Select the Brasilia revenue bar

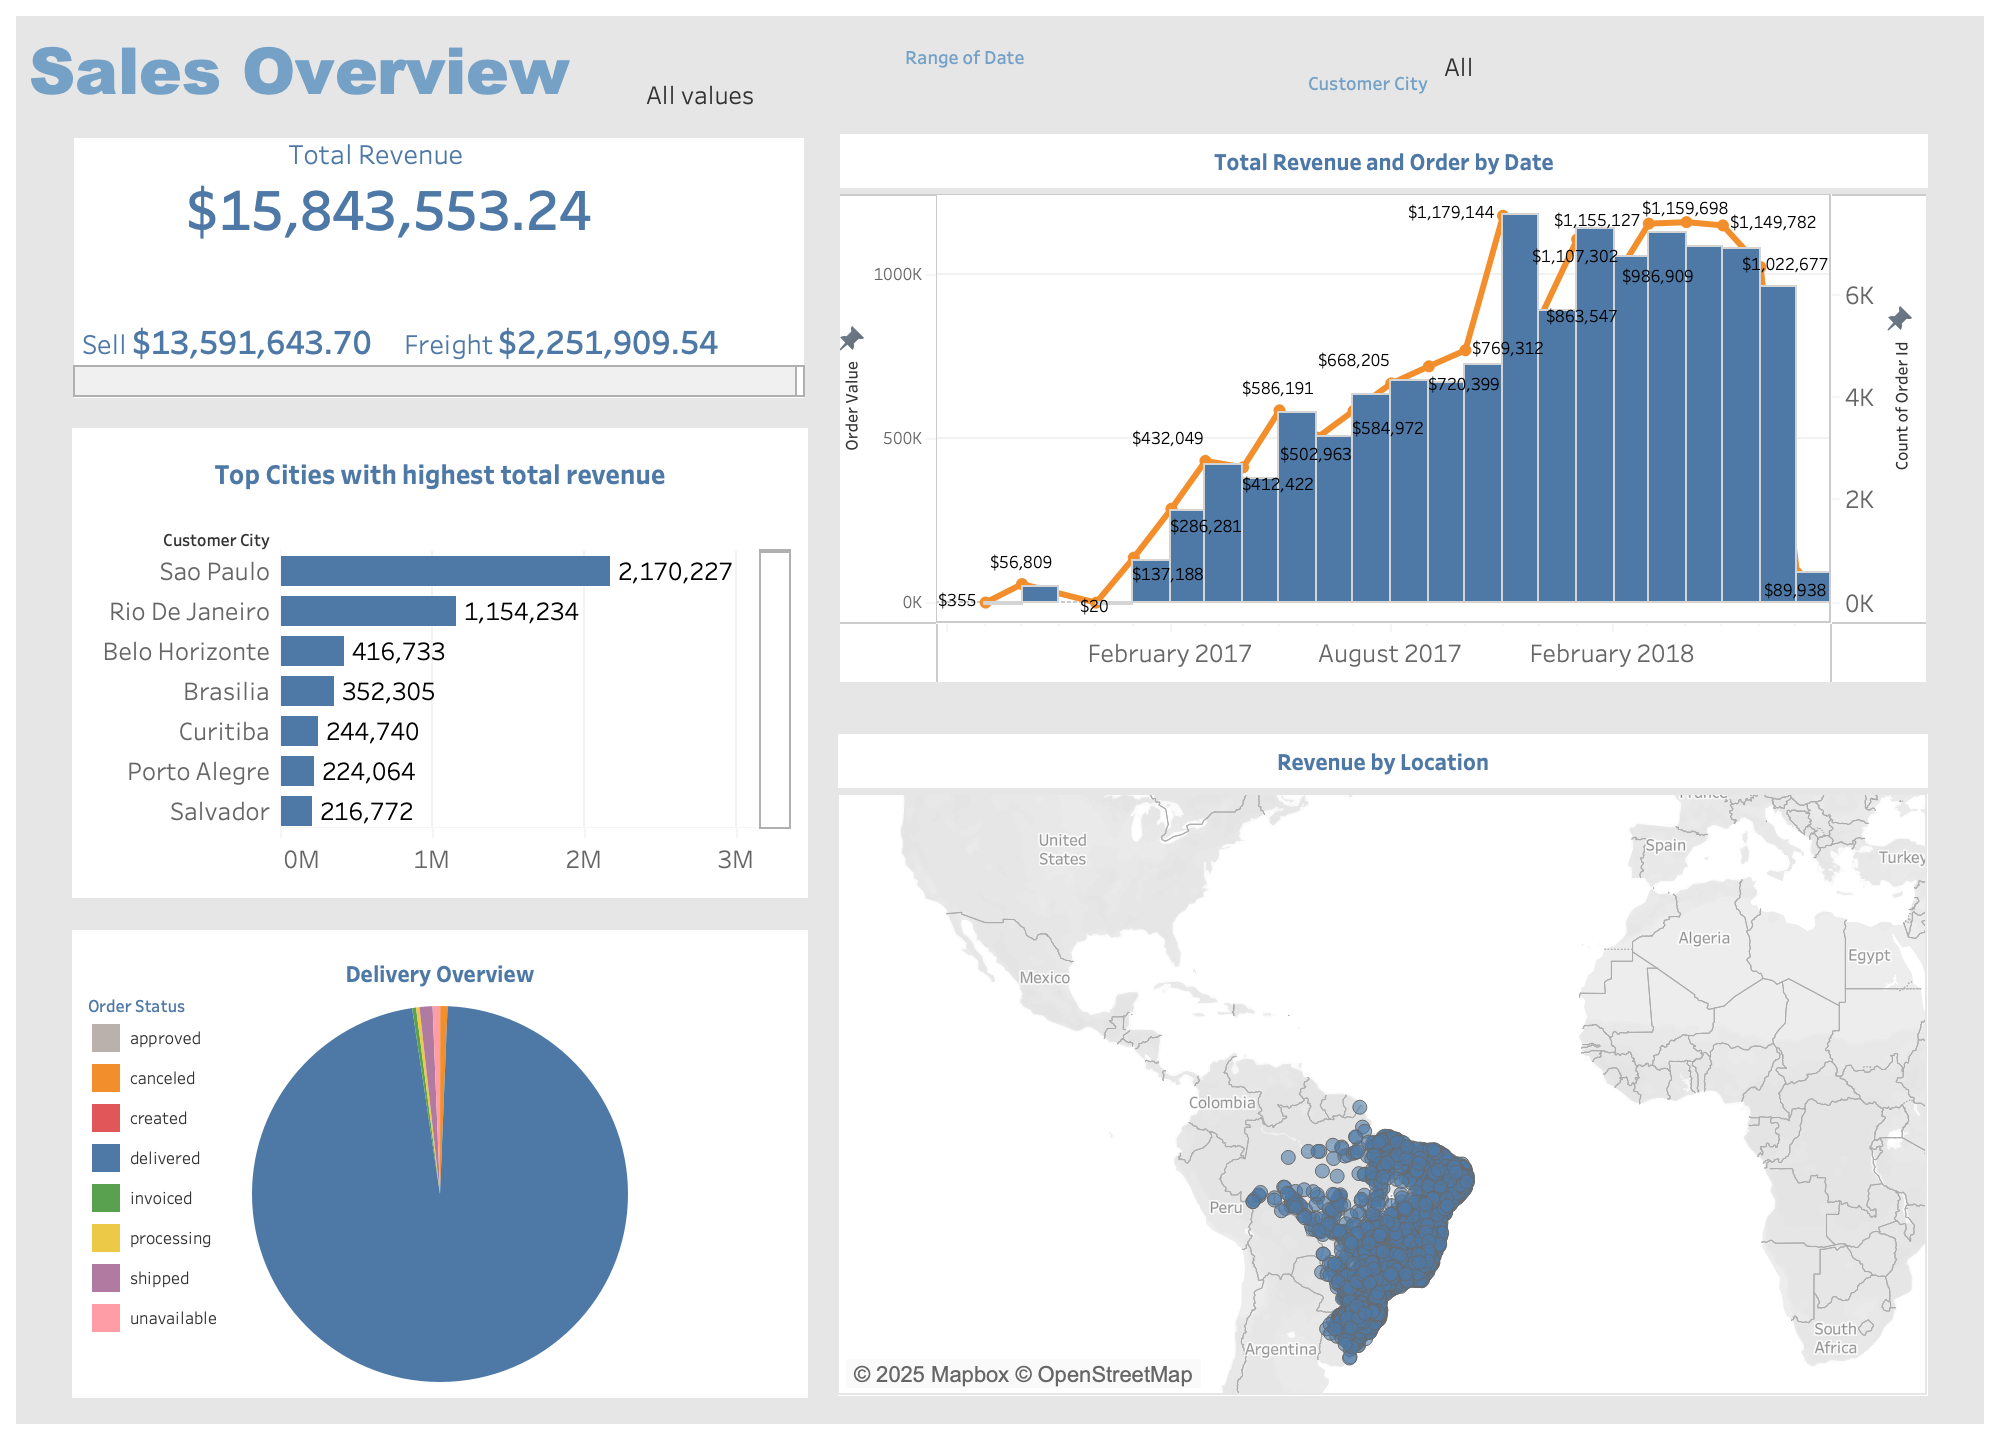coord(307,691)
